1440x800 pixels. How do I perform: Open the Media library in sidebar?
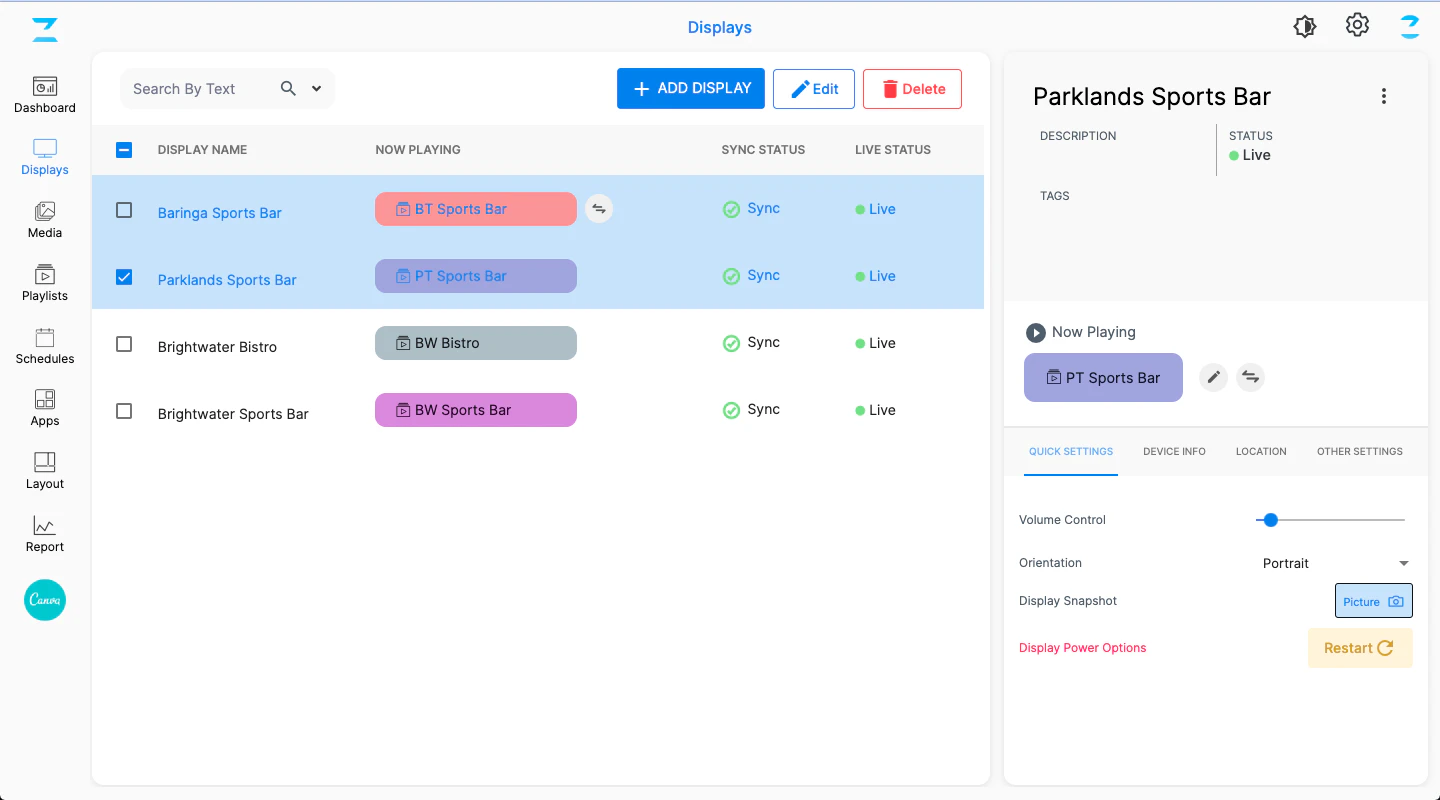click(x=45, y=220)
